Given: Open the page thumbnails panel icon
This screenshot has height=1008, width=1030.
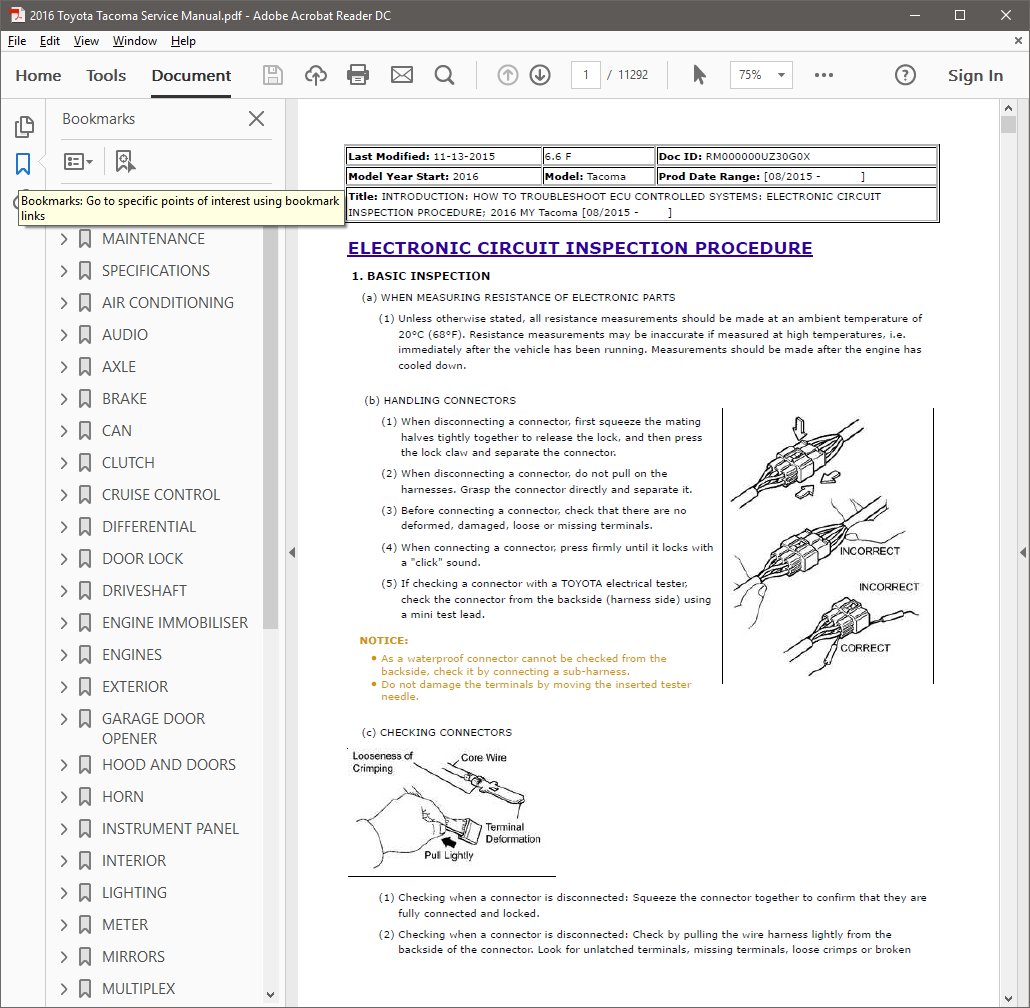Looking at the screenshot, I should pos(24,126).
